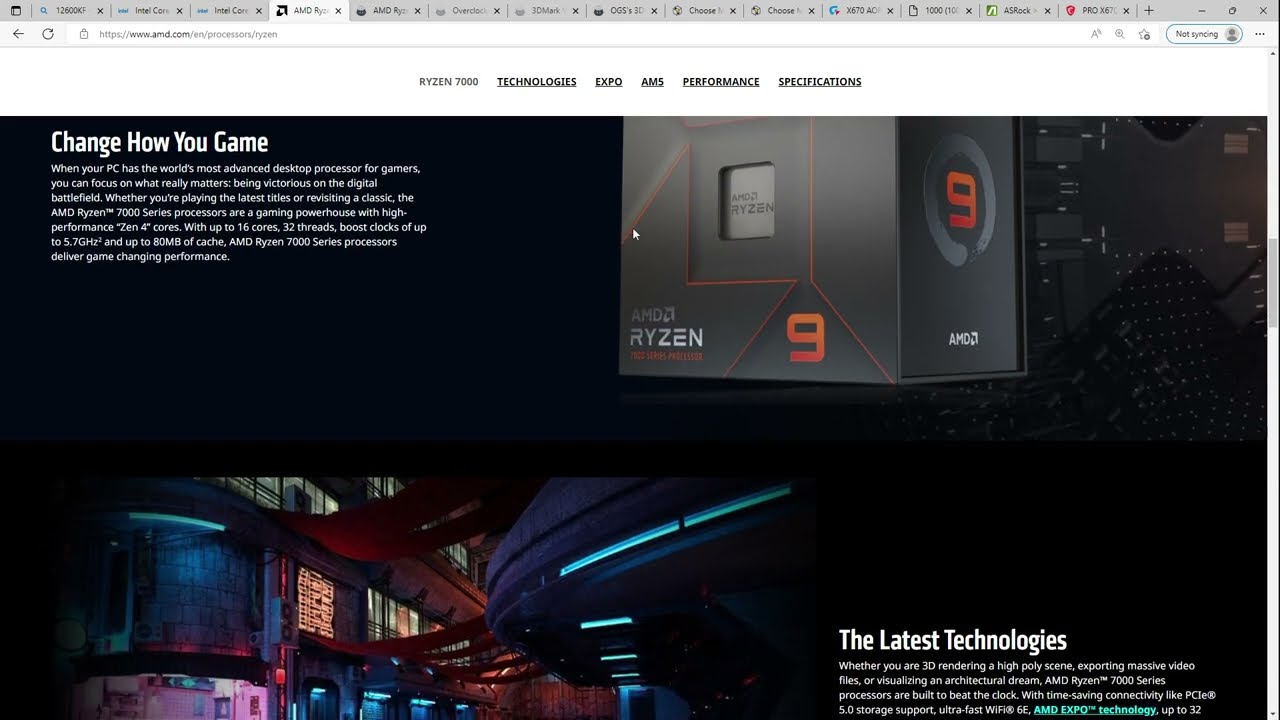The height and width of the screenshot is (720, 1280).
Task: Close the 3DMark tab
Action: (x=577, y=11)
